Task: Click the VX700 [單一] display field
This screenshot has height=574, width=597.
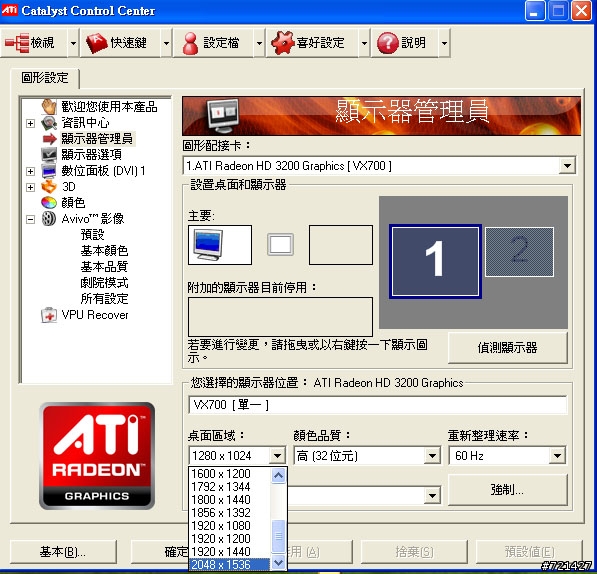Action: 377,405
